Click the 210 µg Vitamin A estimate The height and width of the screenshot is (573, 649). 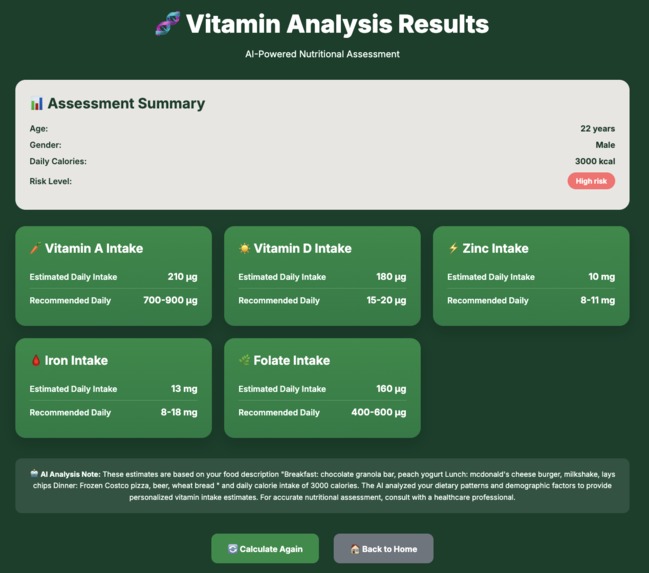pos(183,277)
